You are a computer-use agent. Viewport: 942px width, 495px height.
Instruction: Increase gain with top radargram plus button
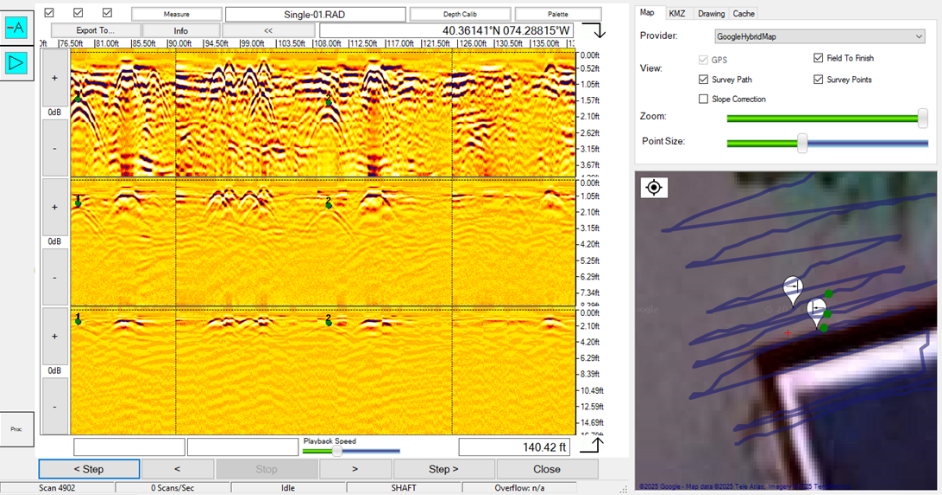point(54,77)
